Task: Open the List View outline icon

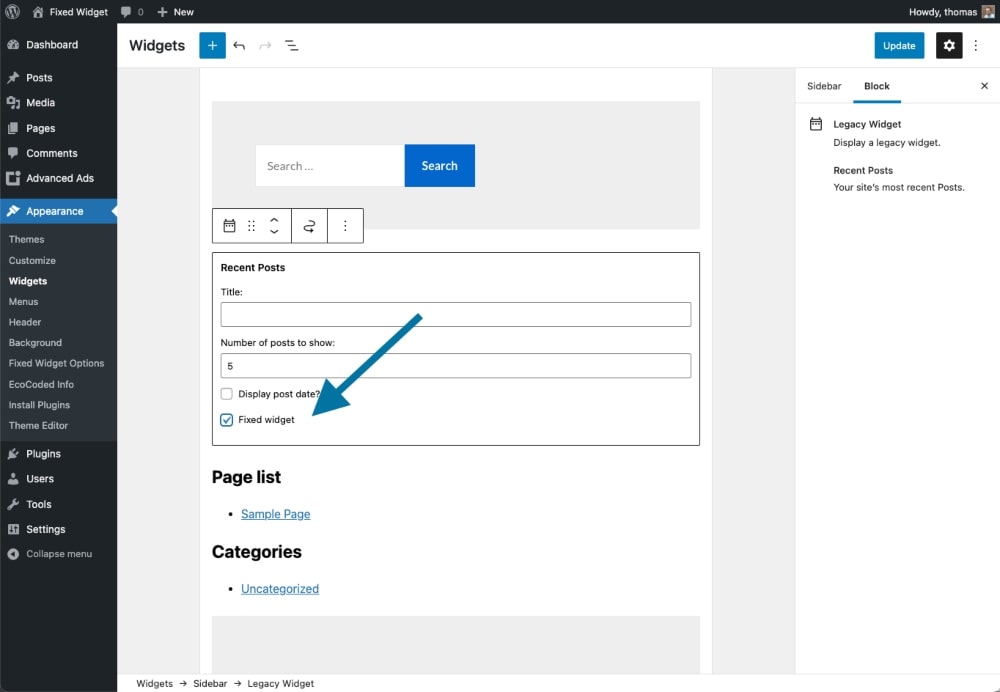Action: (291, 45)
